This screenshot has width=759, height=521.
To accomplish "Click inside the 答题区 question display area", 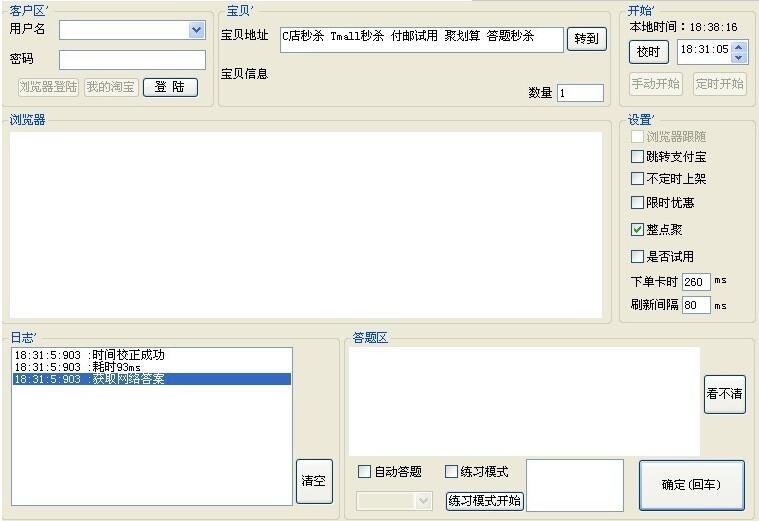I will pyautogui.click(x=524, y=401).
